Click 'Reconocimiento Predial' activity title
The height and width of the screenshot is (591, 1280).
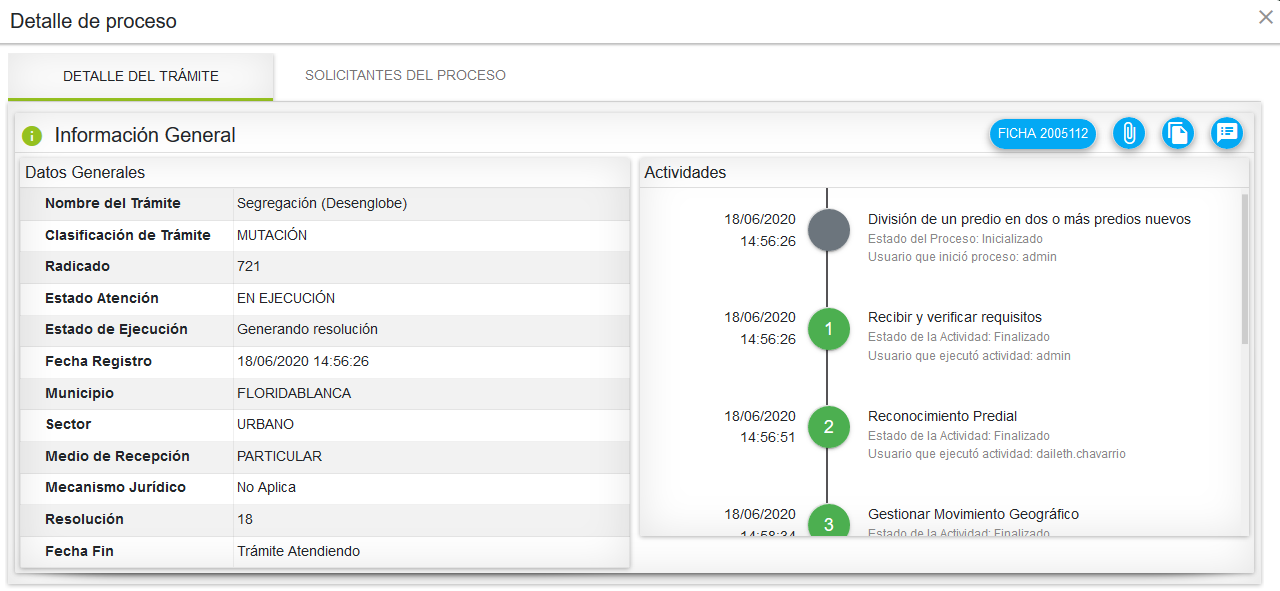[x=943, y=416]
